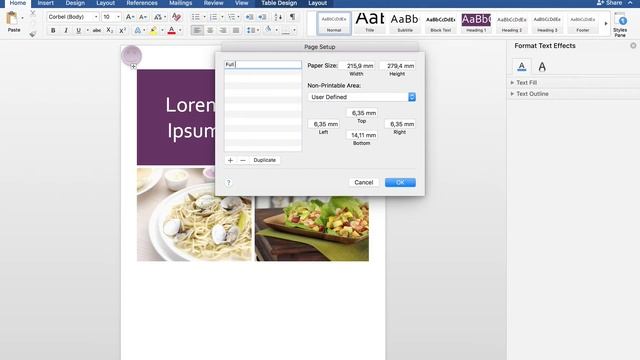Click the Duplicate paper size button
Image resolution: width=640 pixels, height=360 pixels.
264,160
